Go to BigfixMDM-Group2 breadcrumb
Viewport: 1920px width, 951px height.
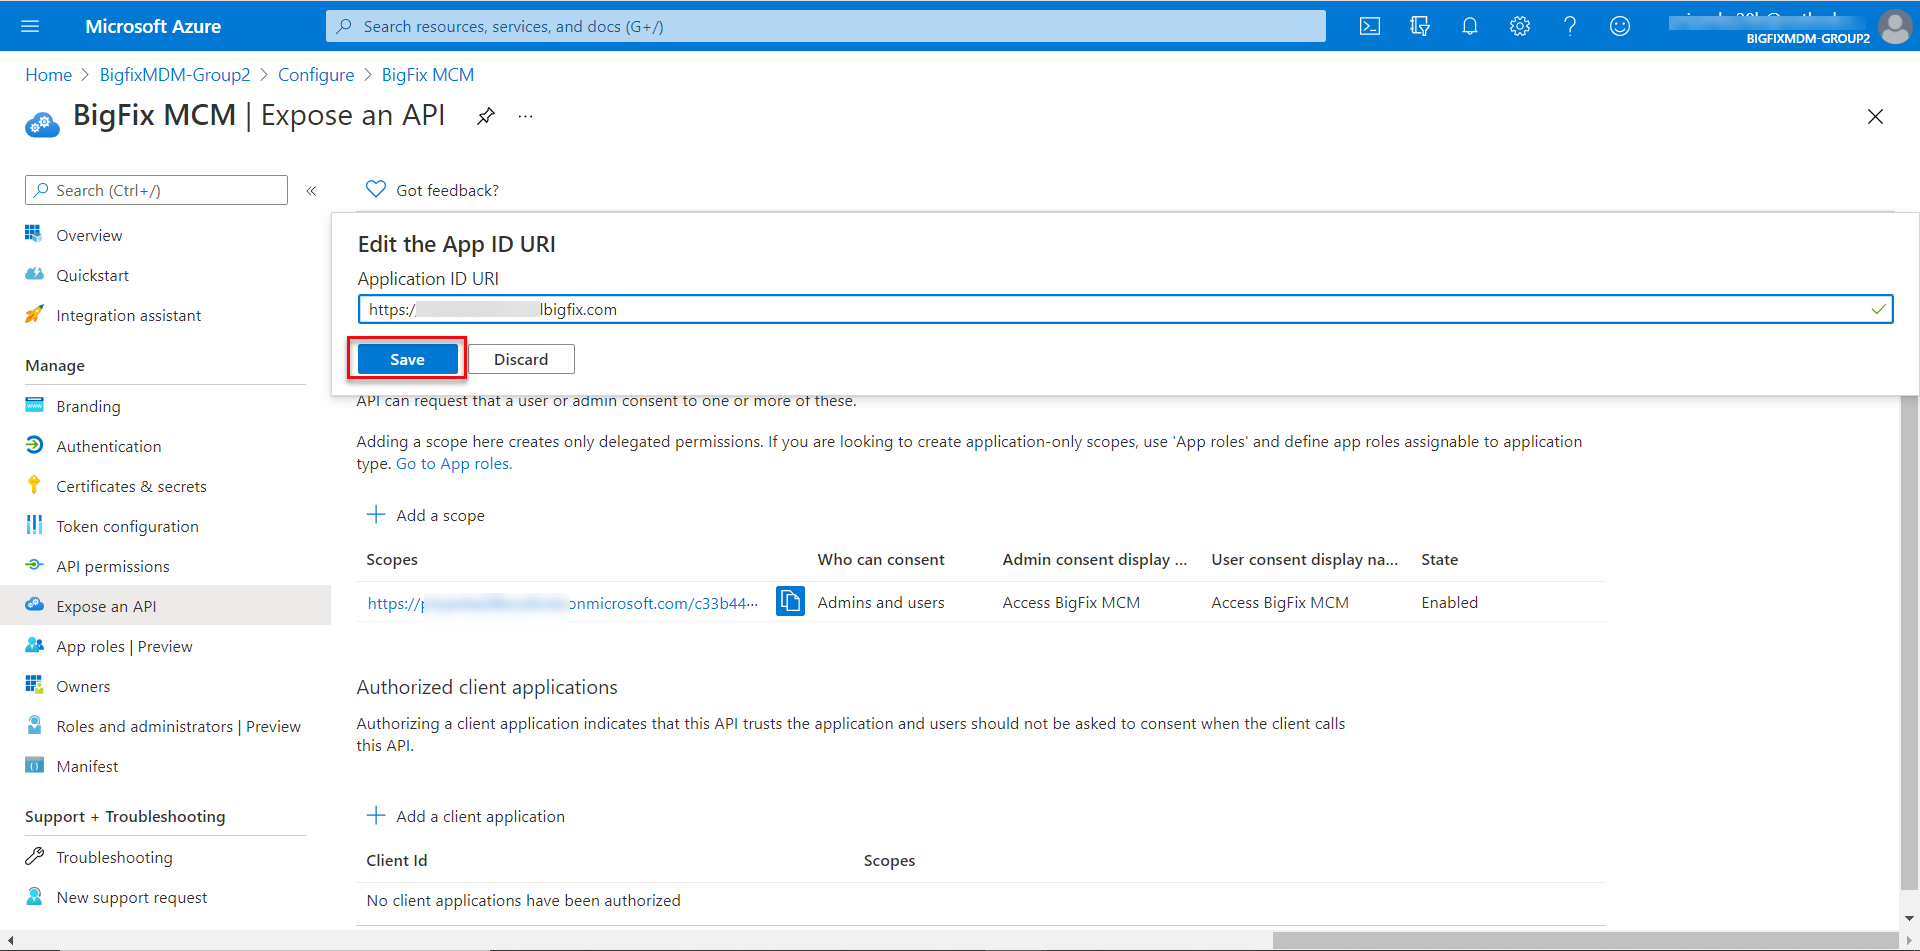click(175, 75)
